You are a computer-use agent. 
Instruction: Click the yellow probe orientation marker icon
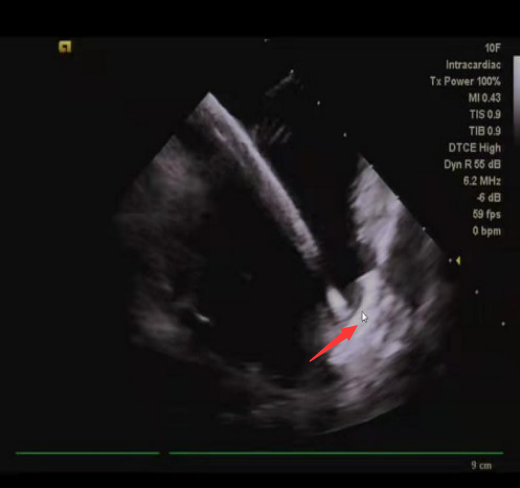point(65,47)
